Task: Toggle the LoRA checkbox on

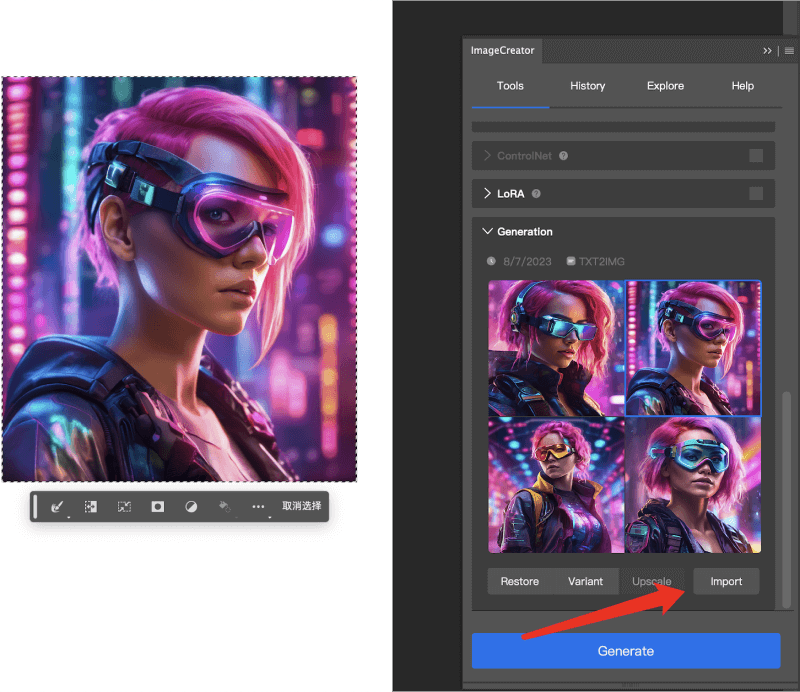Action: point(757,192)
